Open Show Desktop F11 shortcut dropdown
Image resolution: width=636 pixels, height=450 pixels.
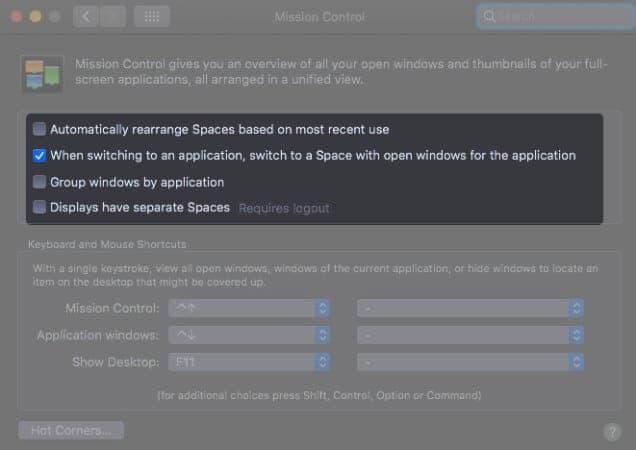point(249,362)
